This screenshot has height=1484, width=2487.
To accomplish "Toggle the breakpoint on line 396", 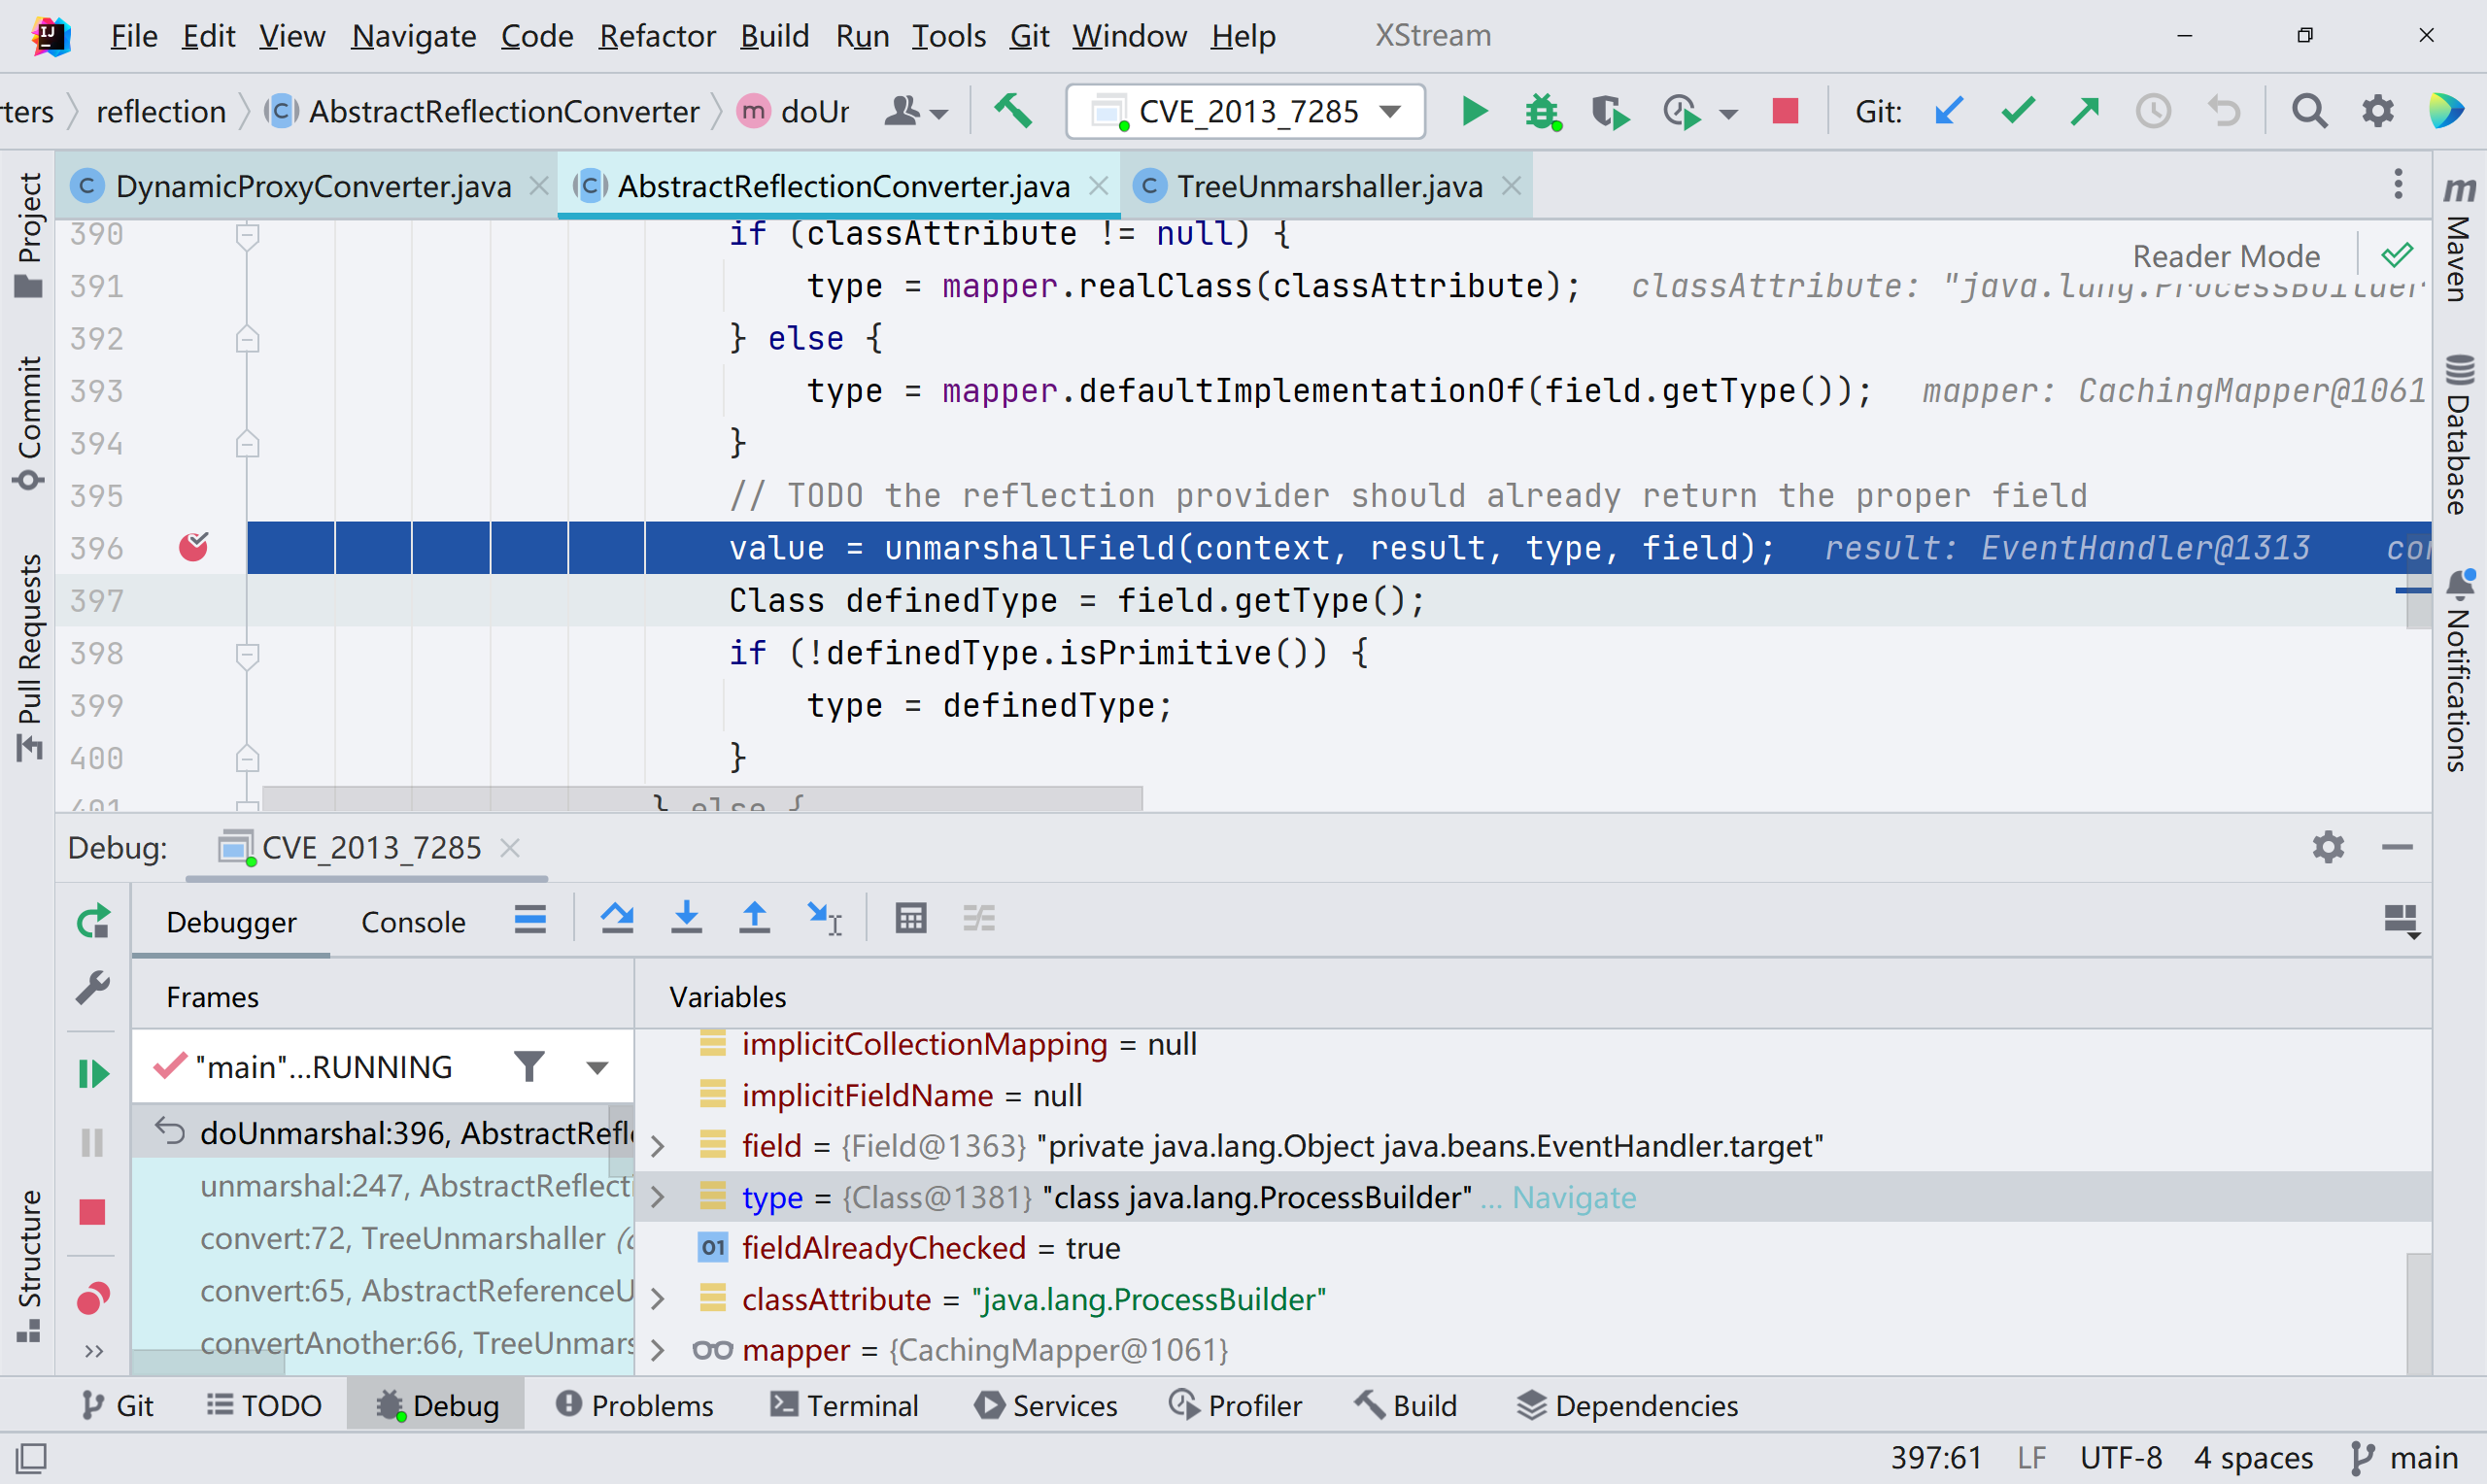I will pyautogui.click(x=193, y=547).
